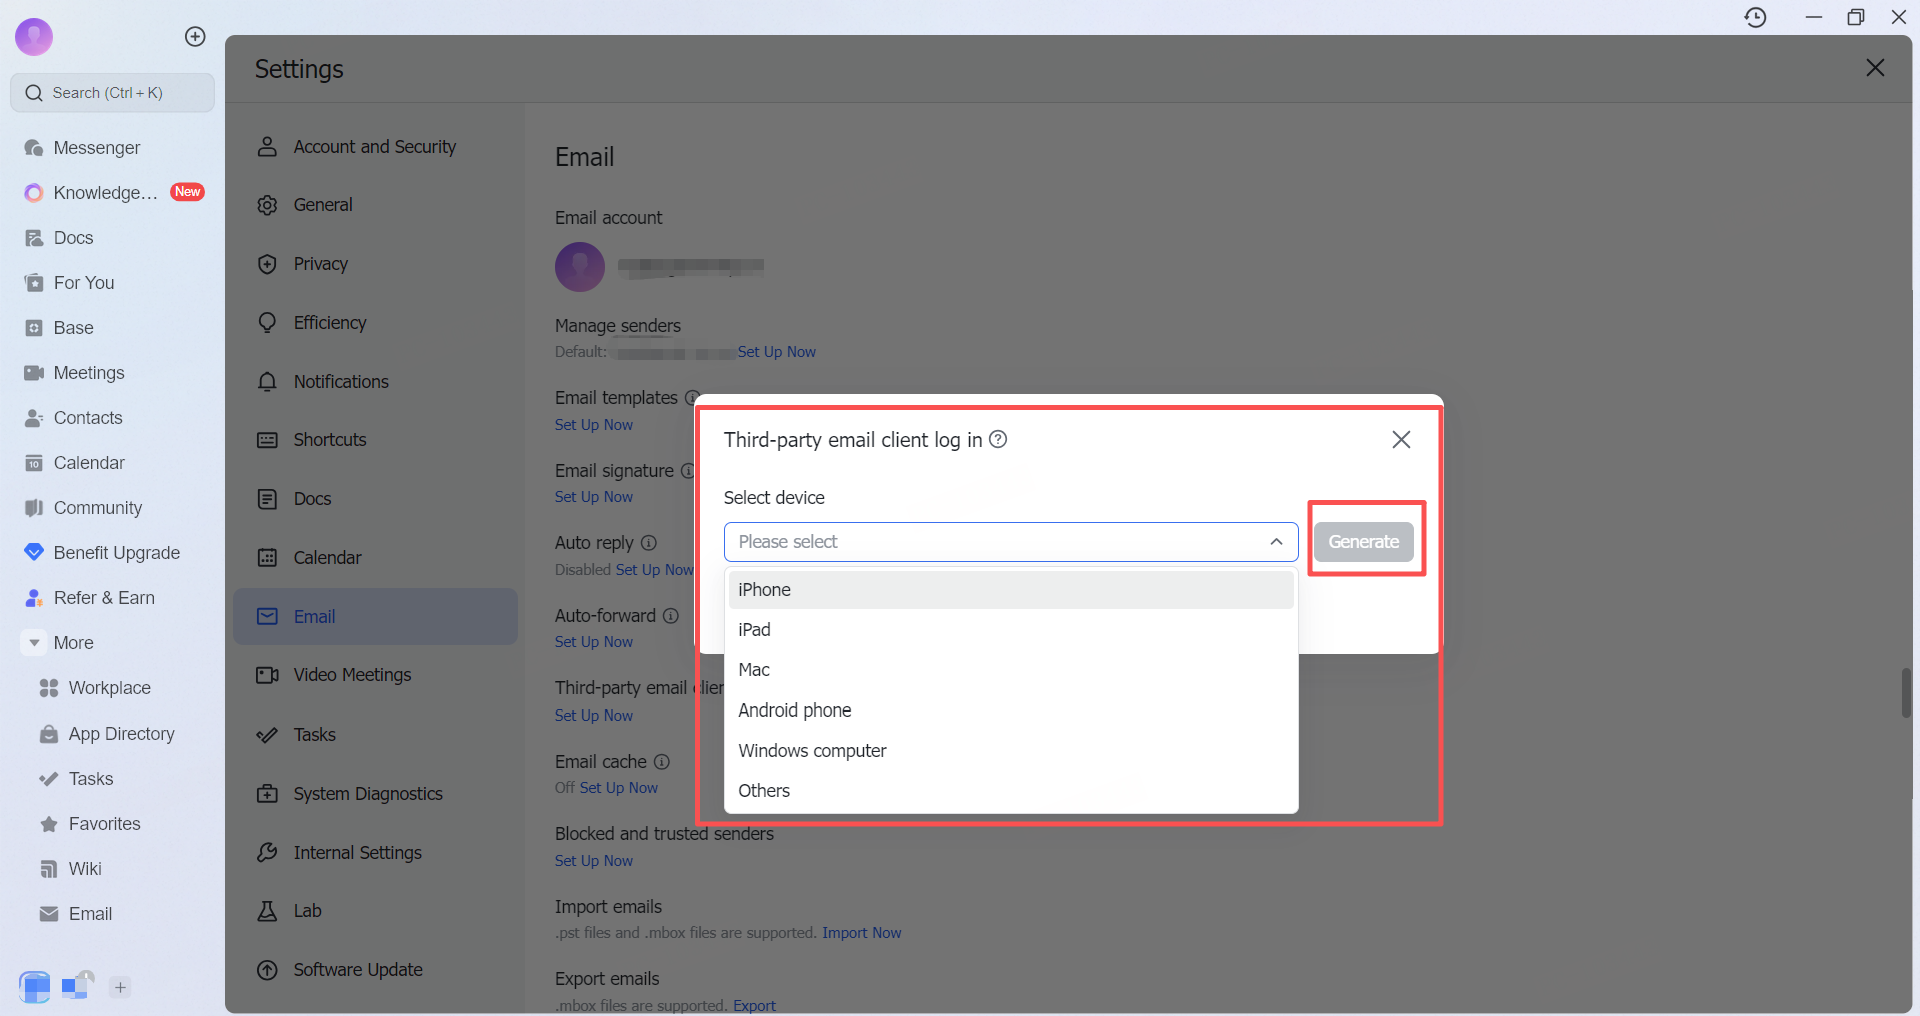The height and width of the screenshot is (1016, 1920).
Task: Collapse the Select device dropdown
Action: [1276, 542]
